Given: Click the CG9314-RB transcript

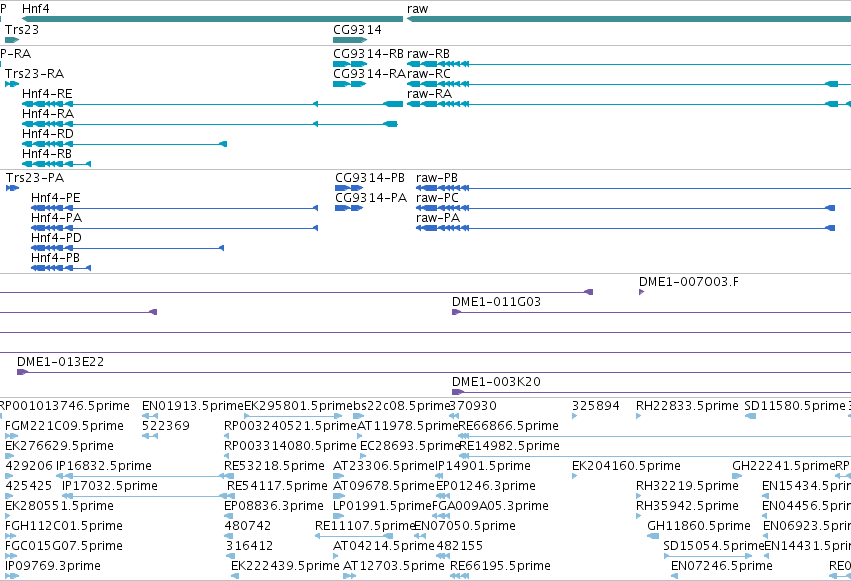Looking at the screenshot, I should tap(350, 64).
